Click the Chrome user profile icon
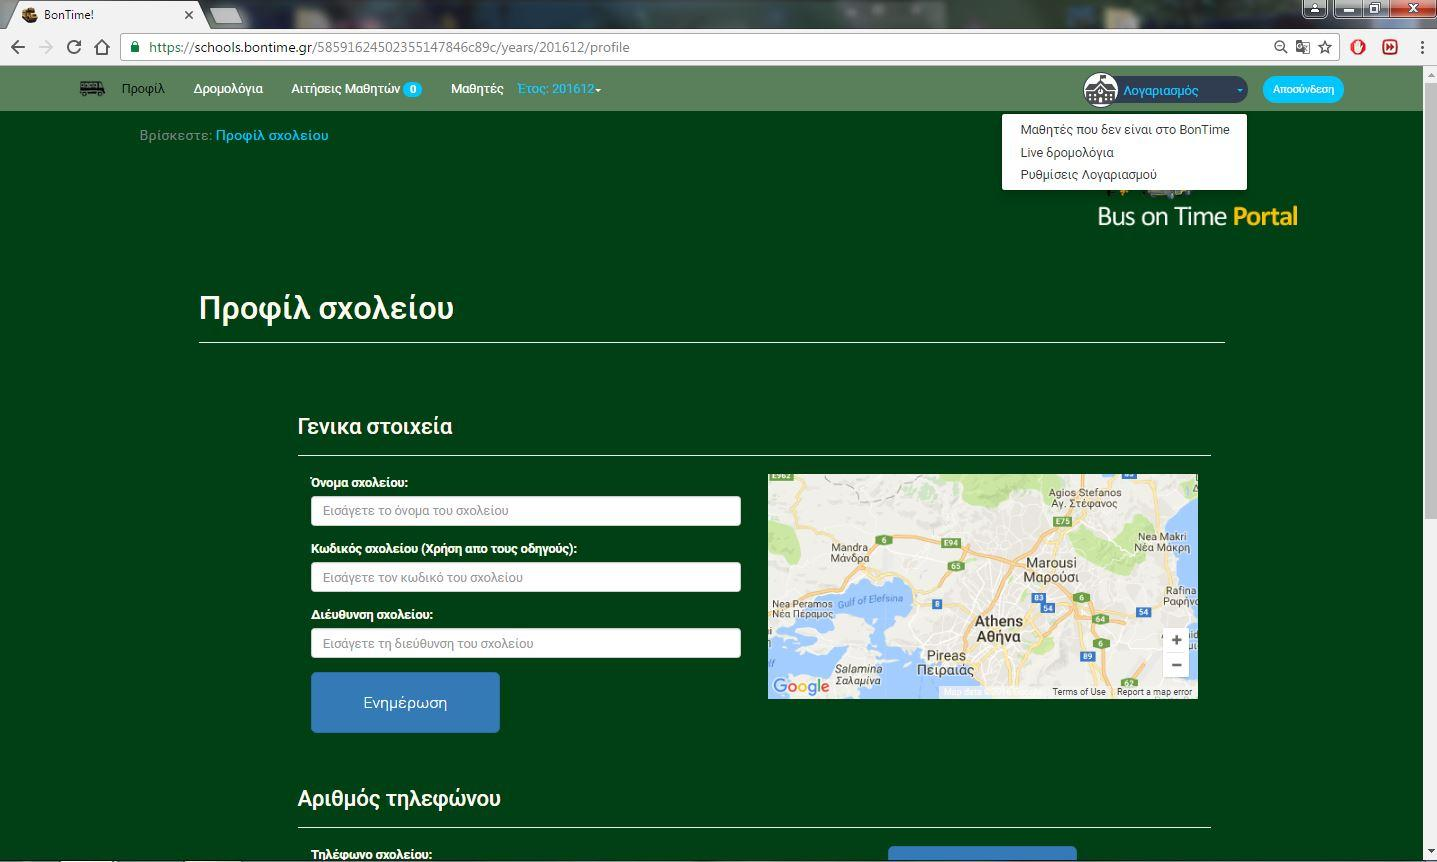1437x862 pixels. click(1315, 9)
